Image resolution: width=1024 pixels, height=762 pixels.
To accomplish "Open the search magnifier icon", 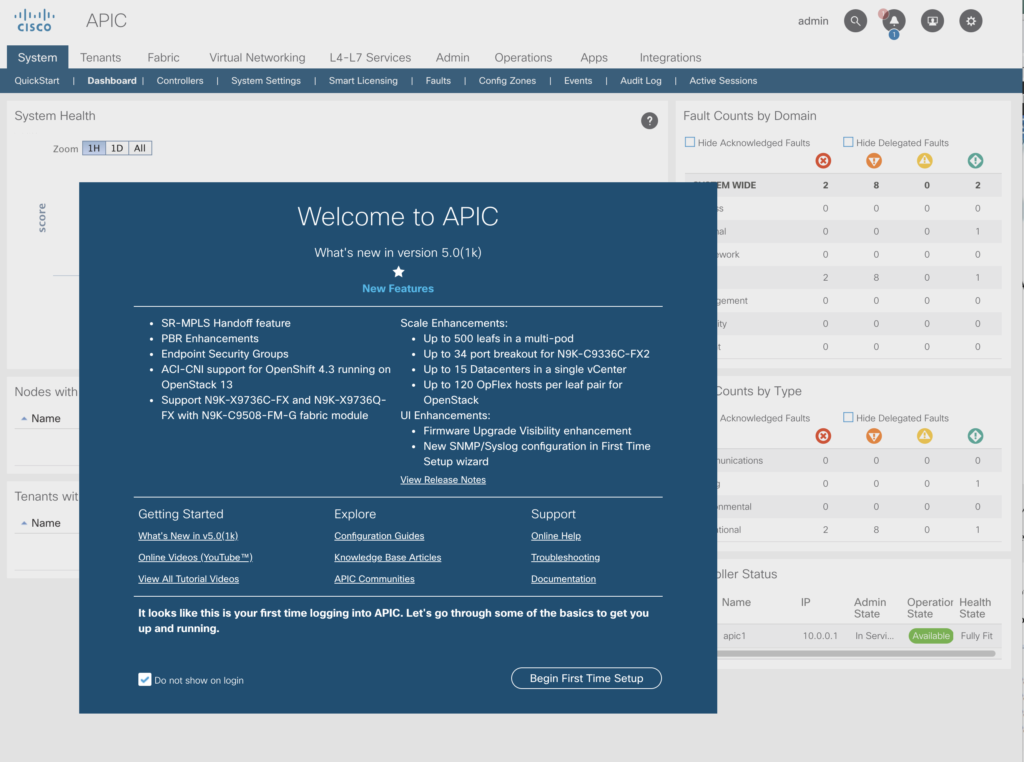I will coord(855,21).
